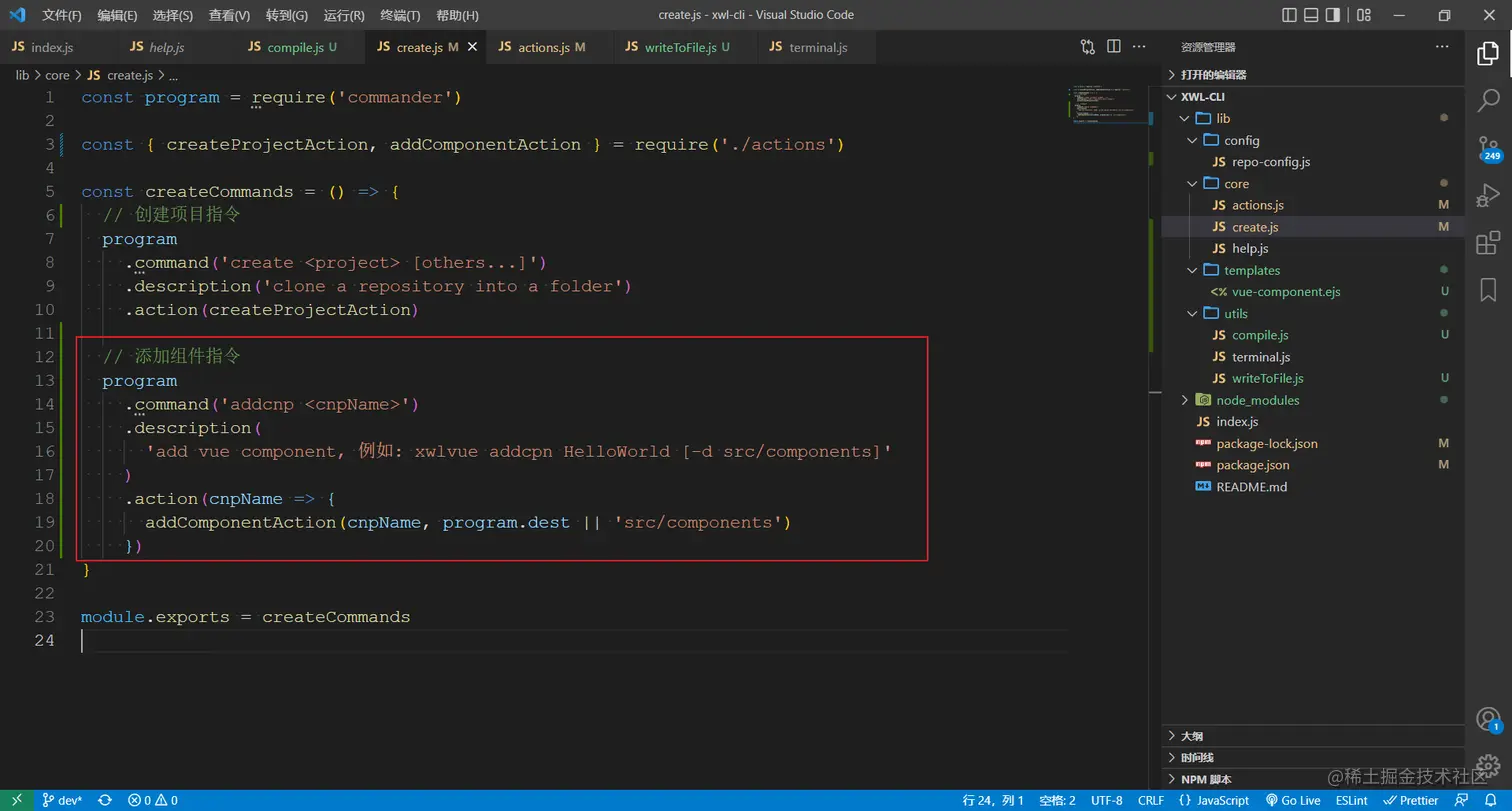
Task: Split the editor to the right
Action: click(x=1114, y=47)
